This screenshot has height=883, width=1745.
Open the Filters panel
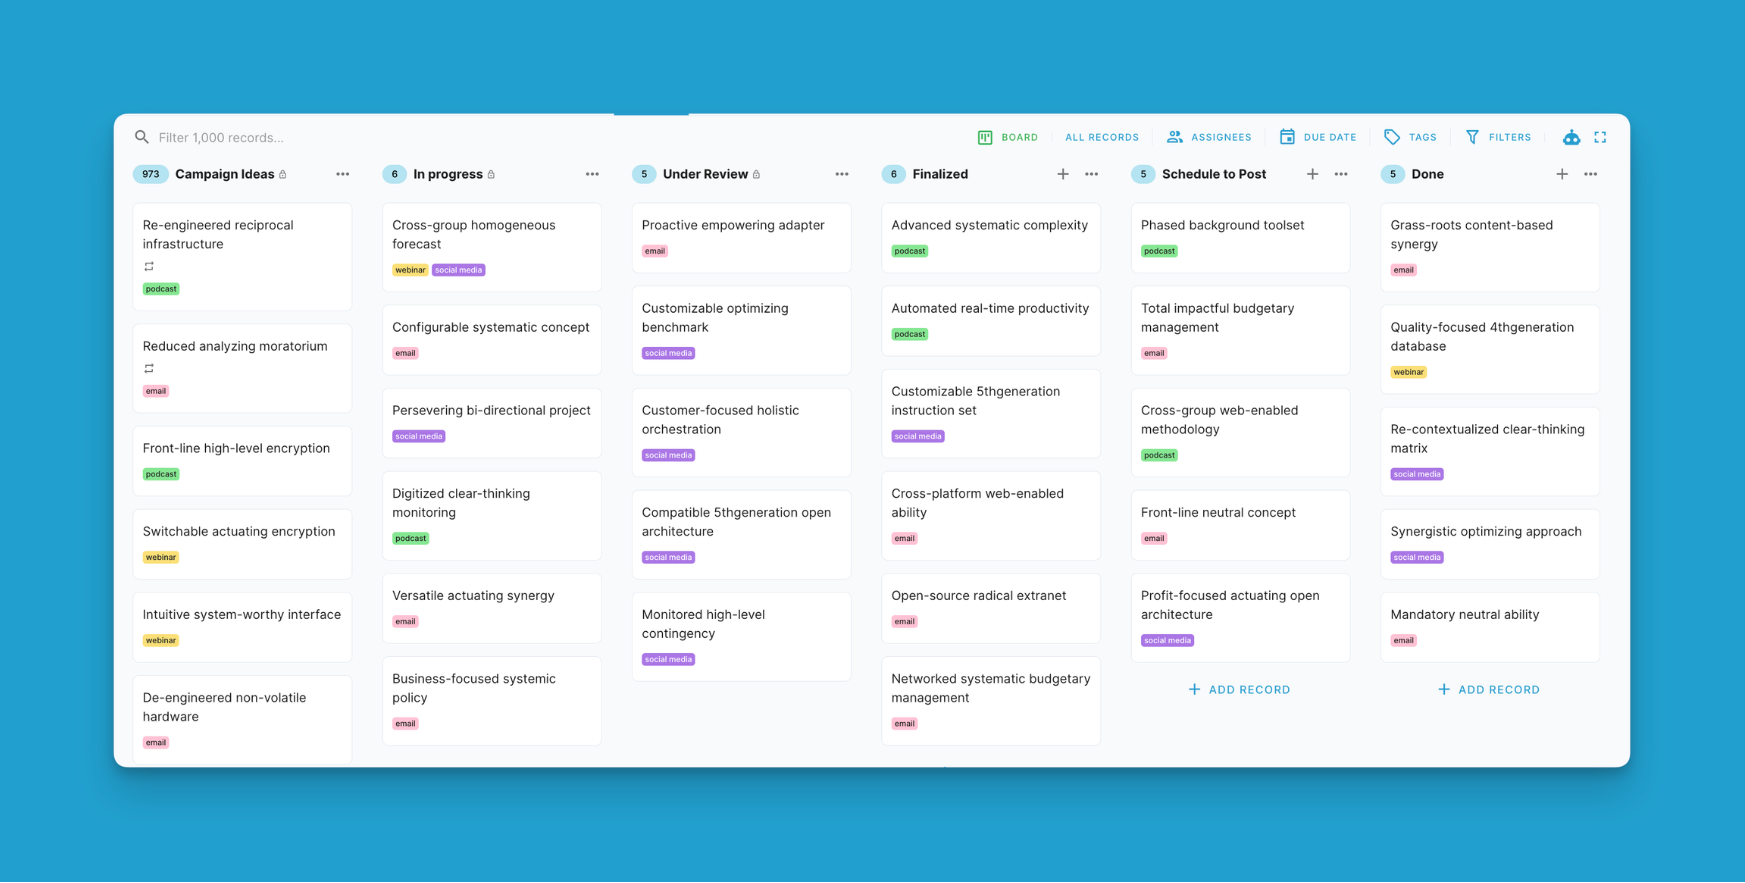(x=1498, y=138)
